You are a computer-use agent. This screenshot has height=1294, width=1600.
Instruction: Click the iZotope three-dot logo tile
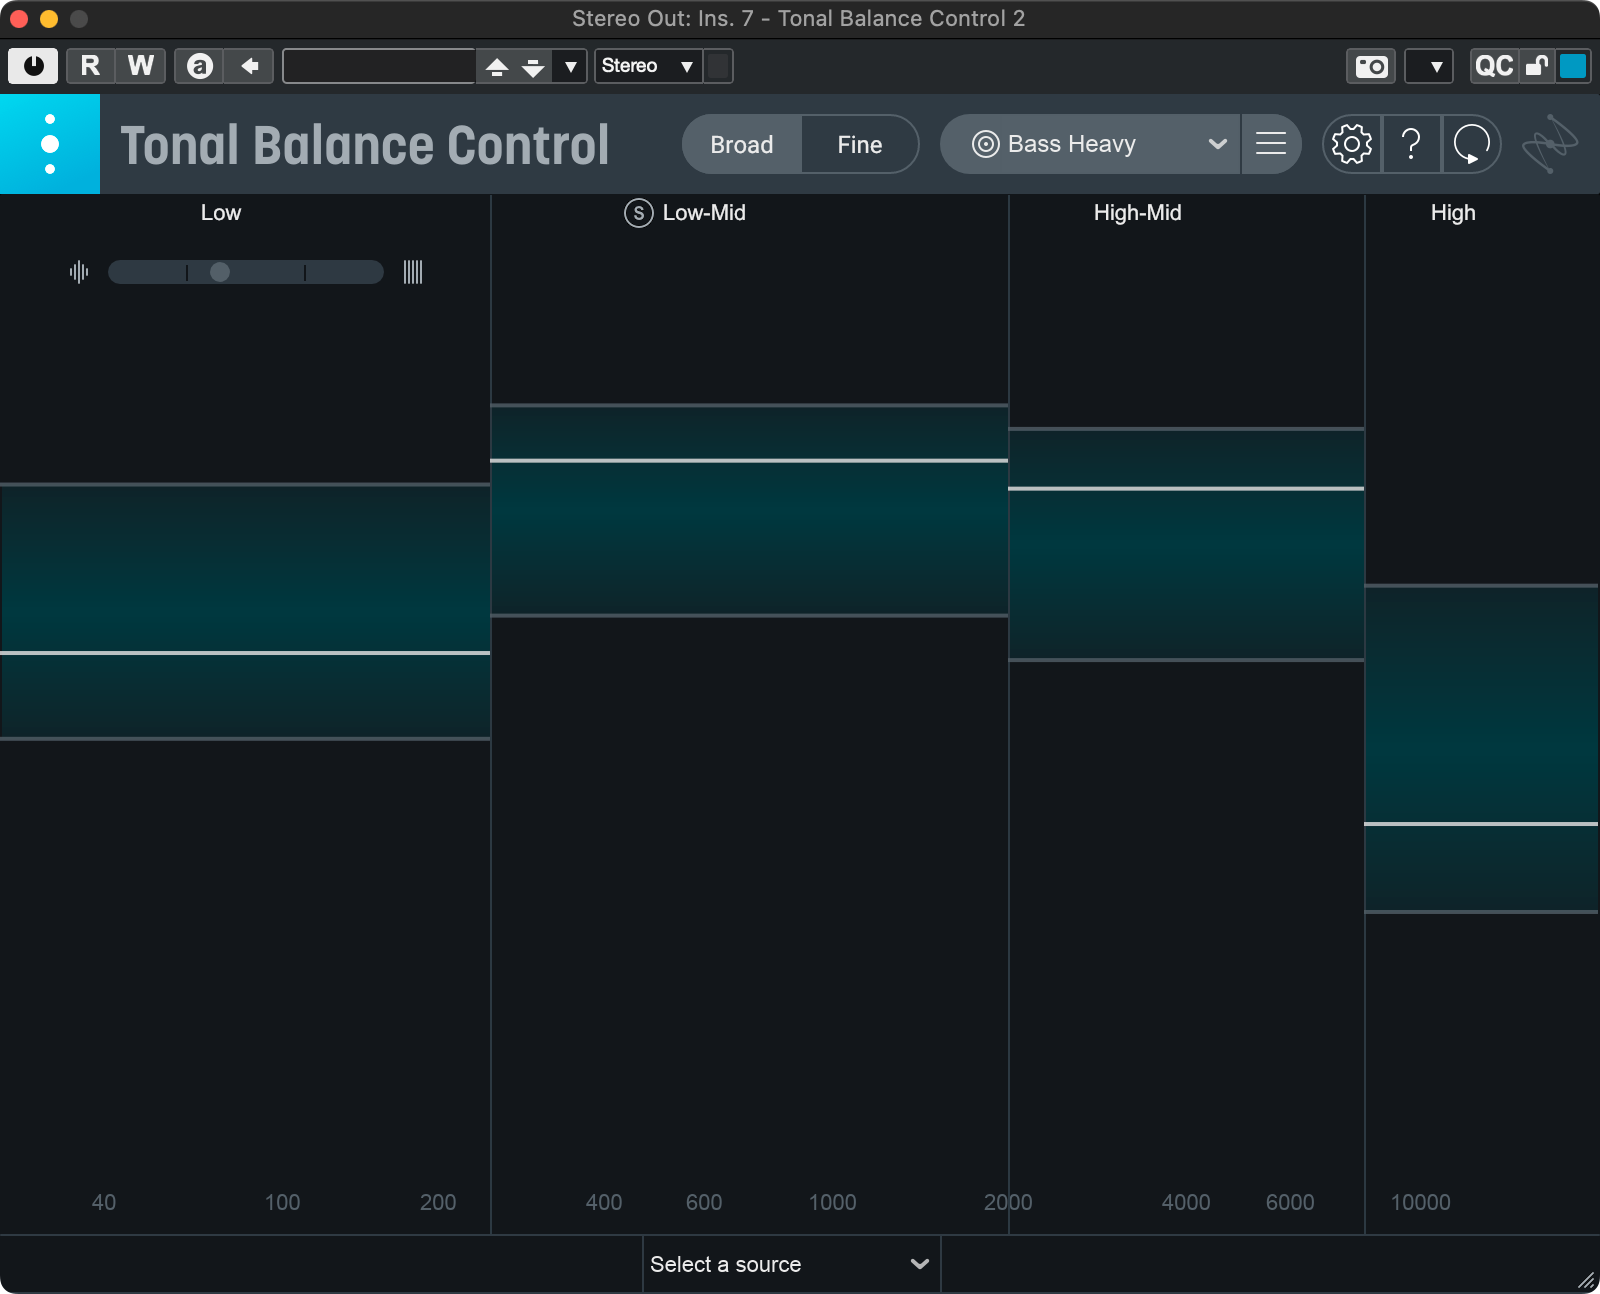pyautogui.click(x=50, y=144)
